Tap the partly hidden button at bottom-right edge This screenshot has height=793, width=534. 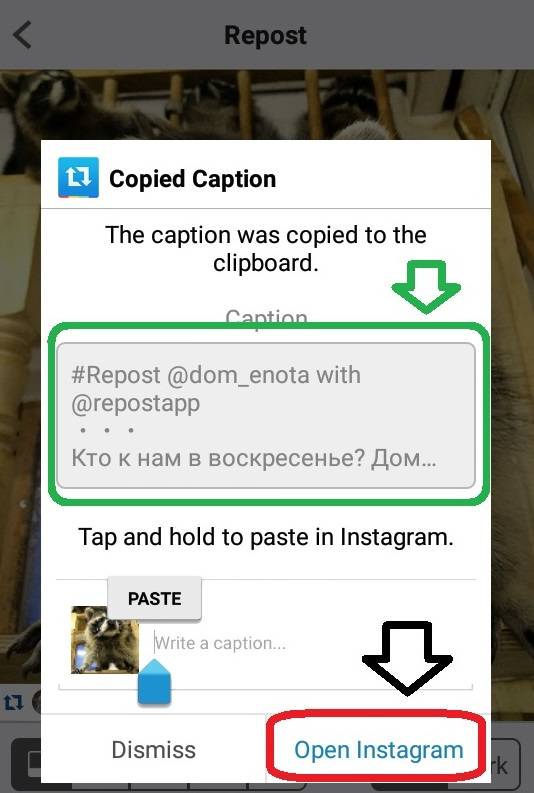point(506,763)
